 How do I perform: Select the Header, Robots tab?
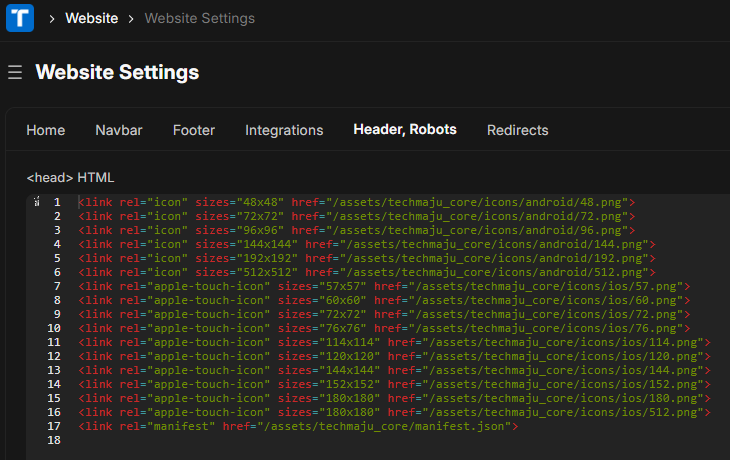(405, 130)
